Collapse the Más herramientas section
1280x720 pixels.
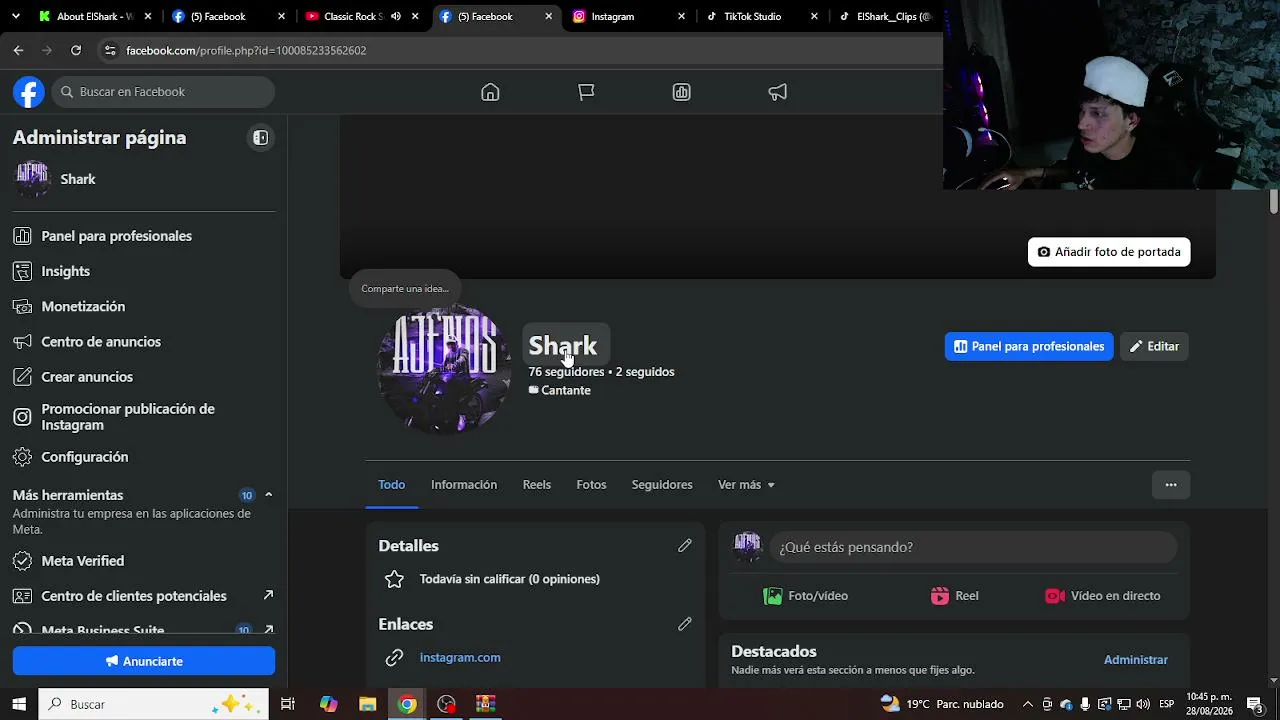[268, 495]
